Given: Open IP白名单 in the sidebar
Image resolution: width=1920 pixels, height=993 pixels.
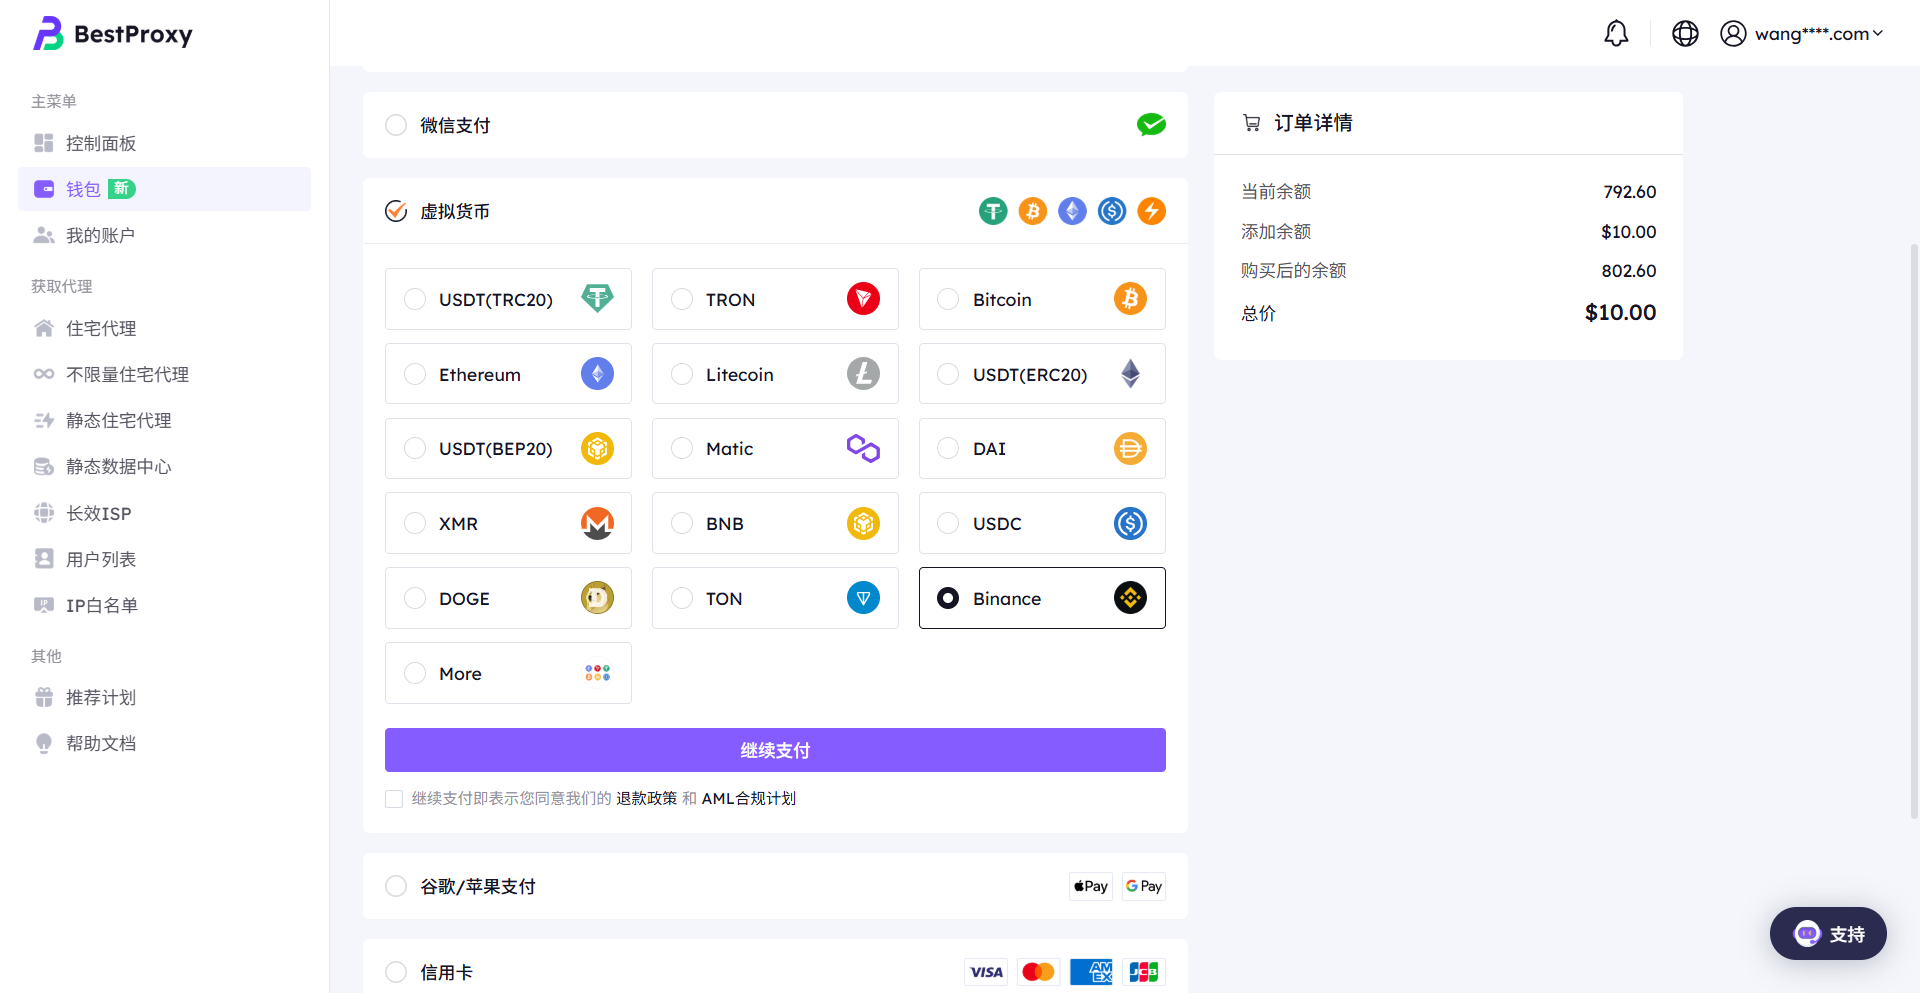Looking at the screenshot, I should [164, 605].
